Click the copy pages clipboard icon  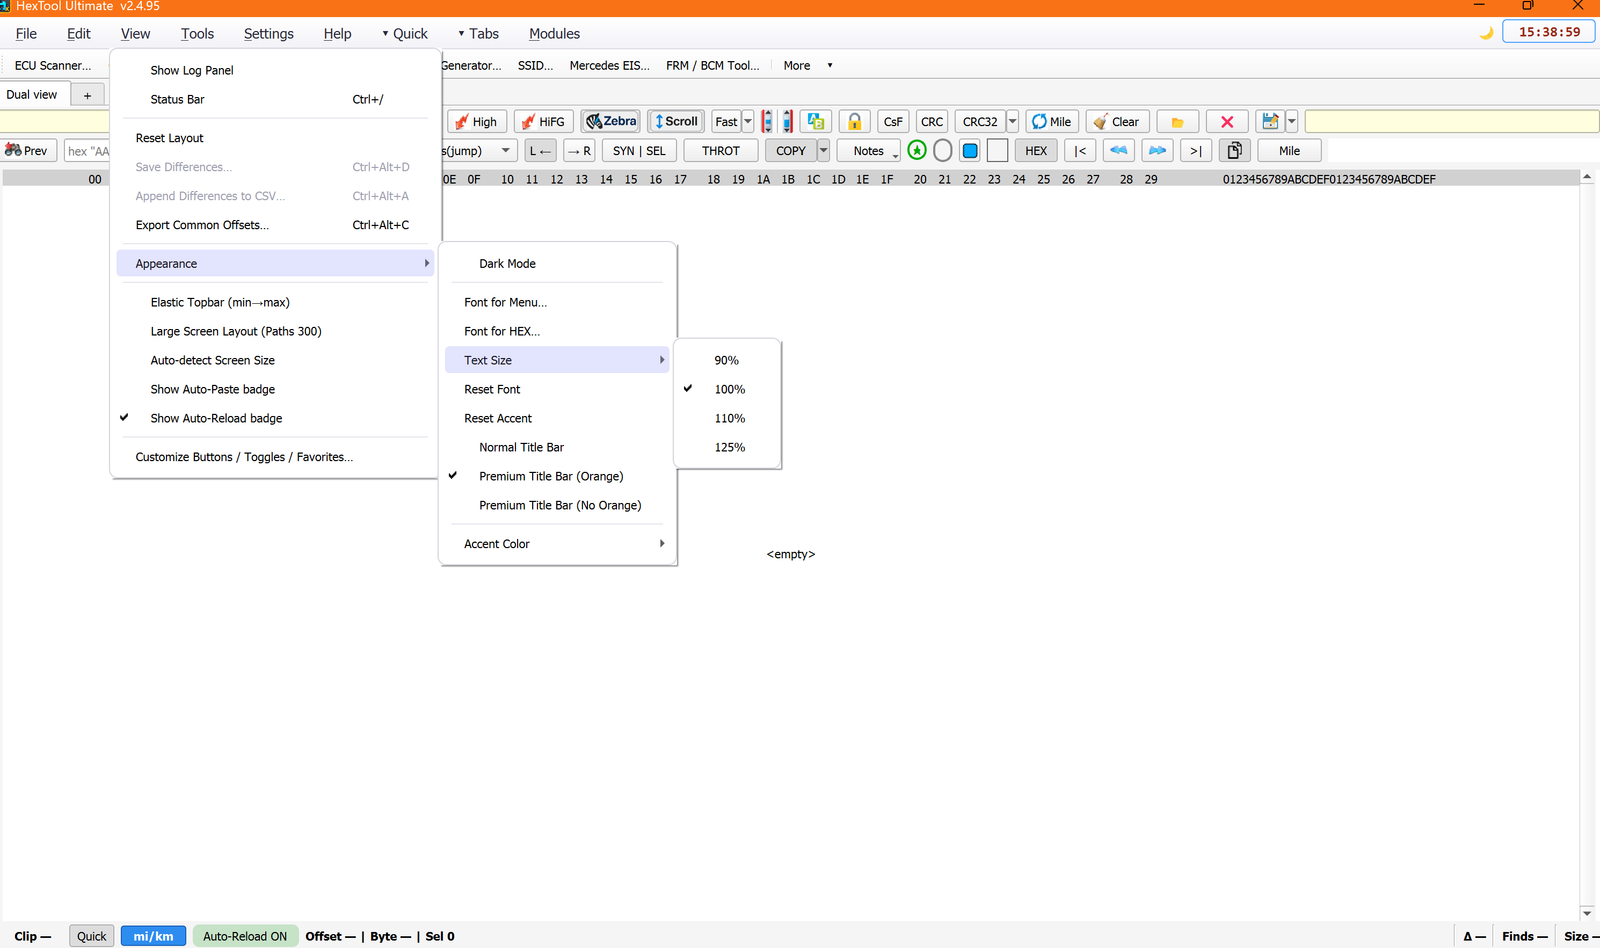1235,151
